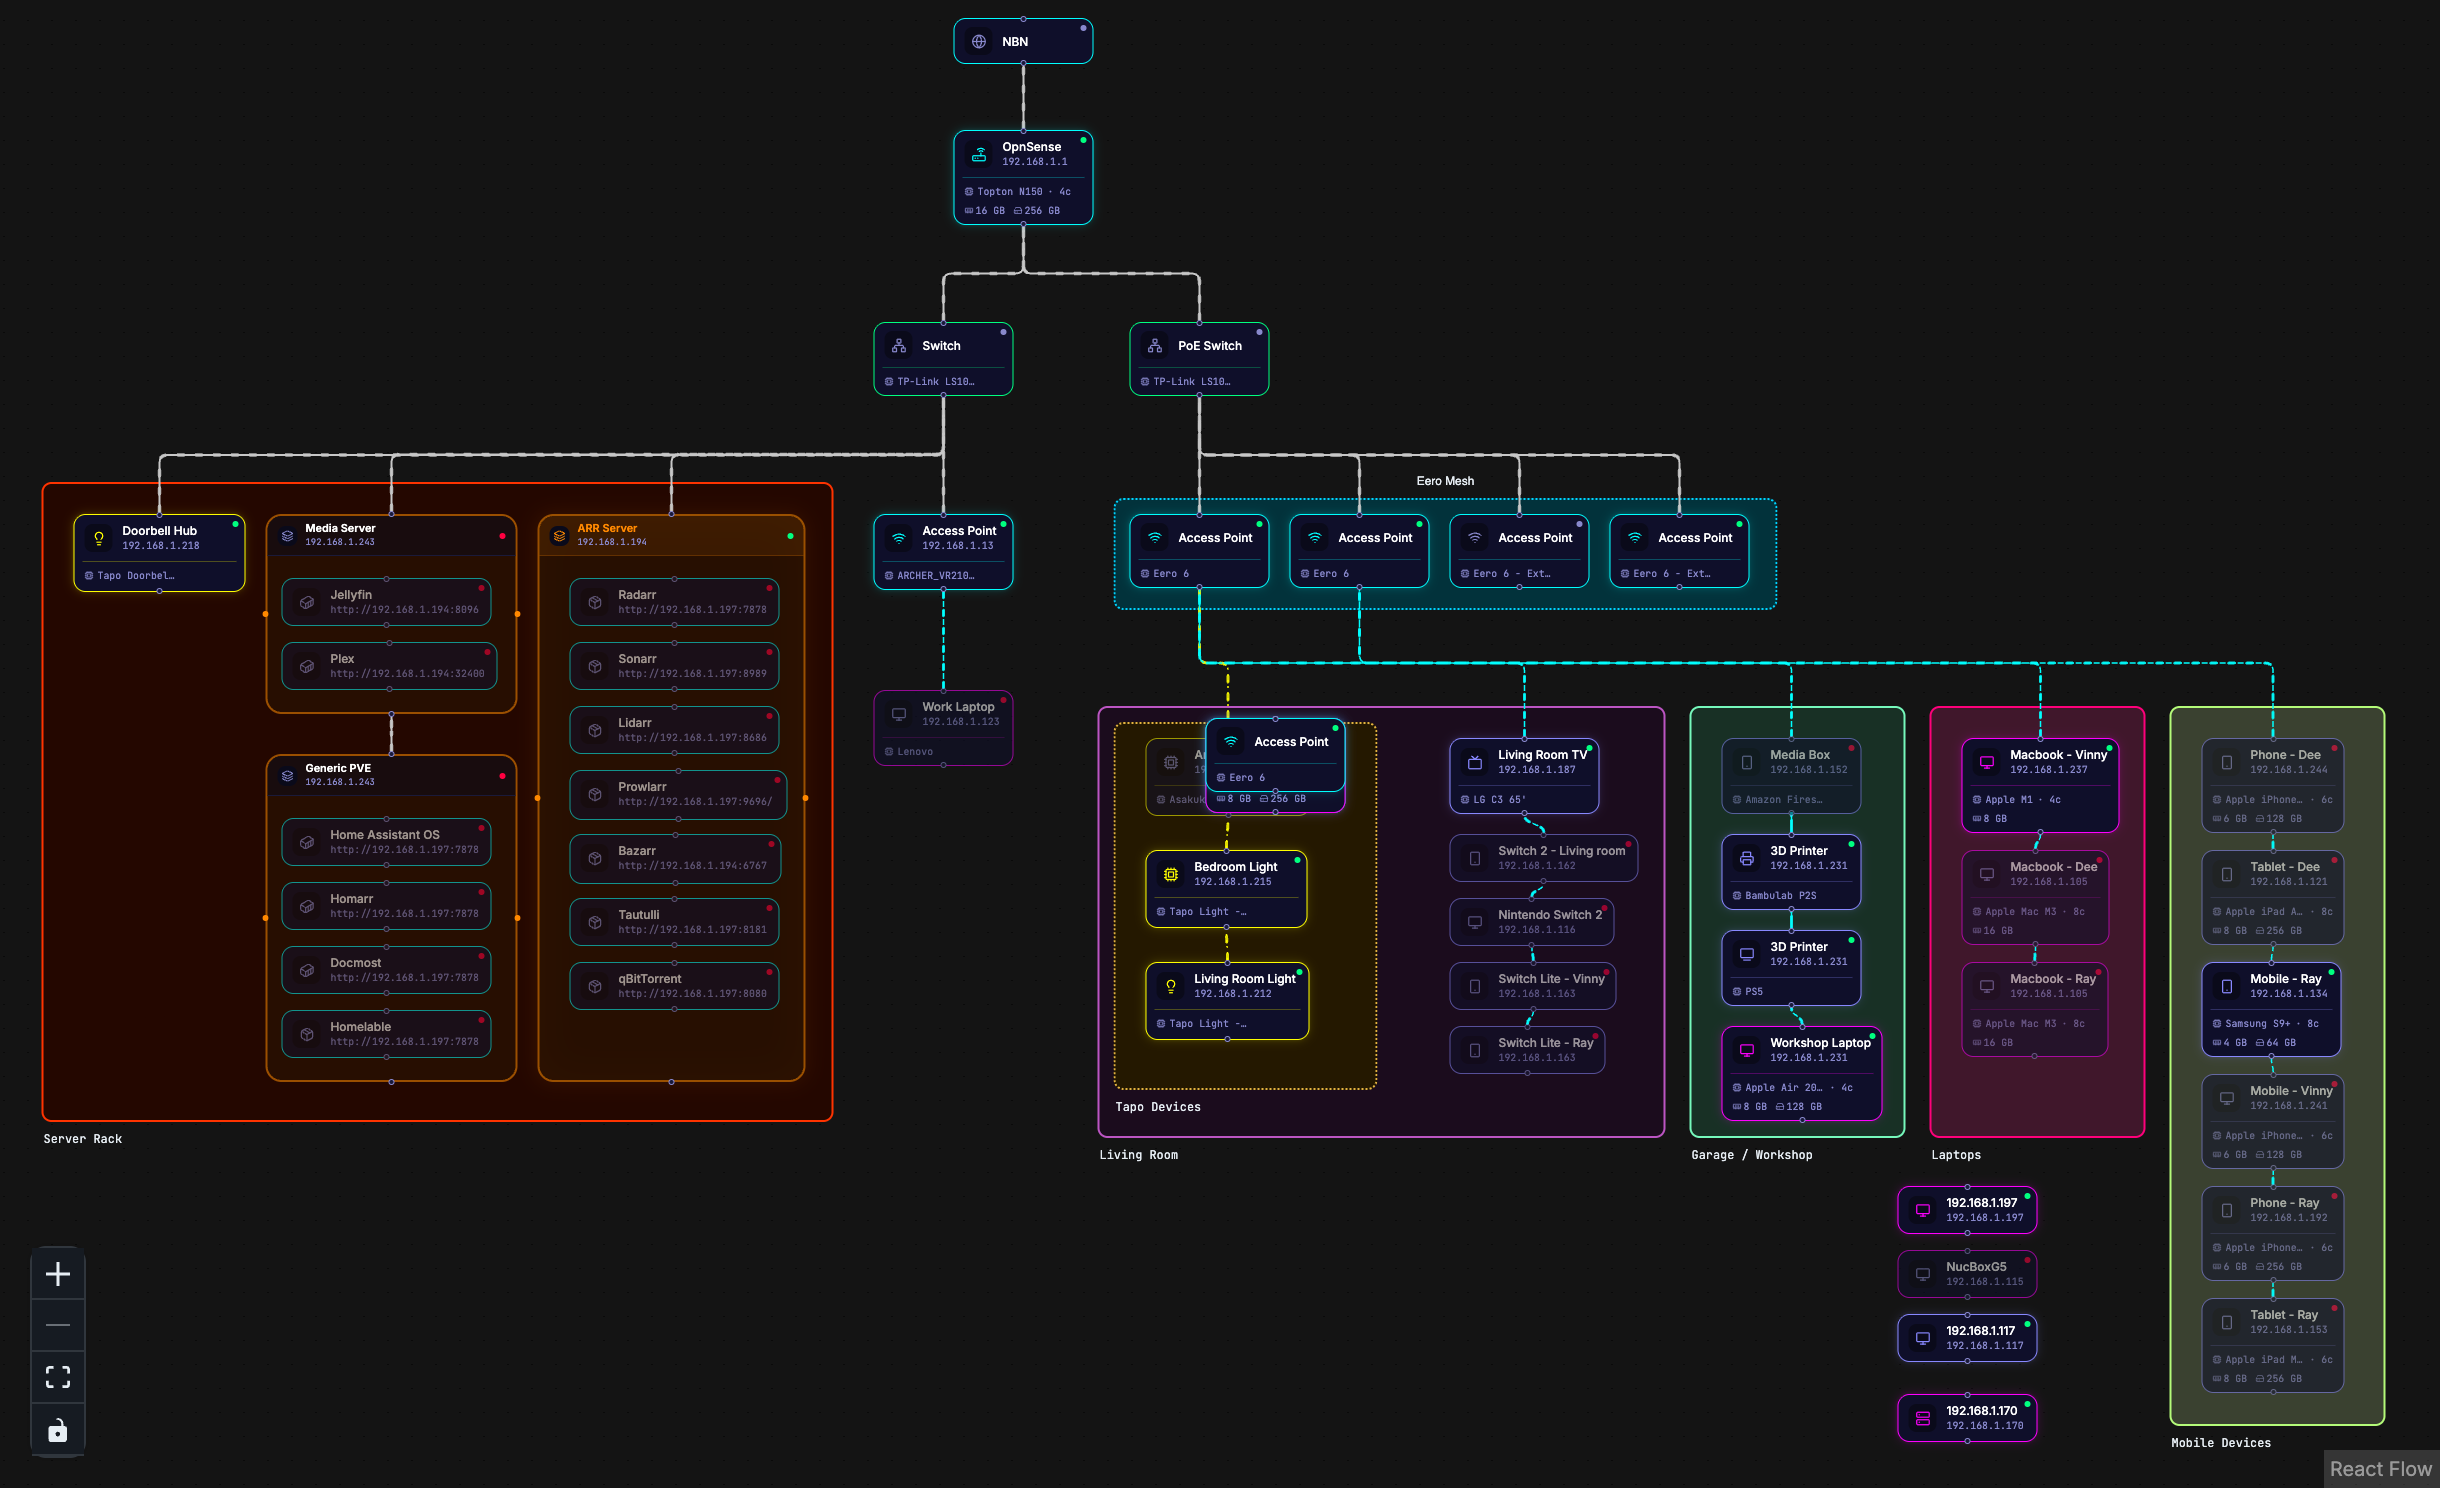Select the Jellyfin service node

coord(387,602)
